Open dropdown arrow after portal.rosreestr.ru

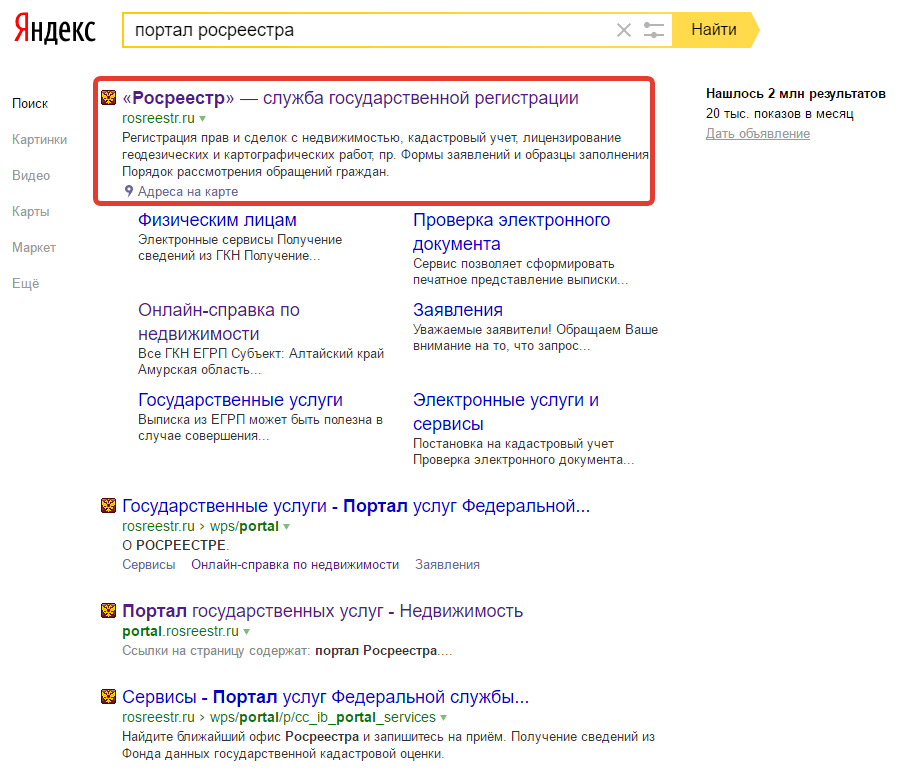click(246, 632)
